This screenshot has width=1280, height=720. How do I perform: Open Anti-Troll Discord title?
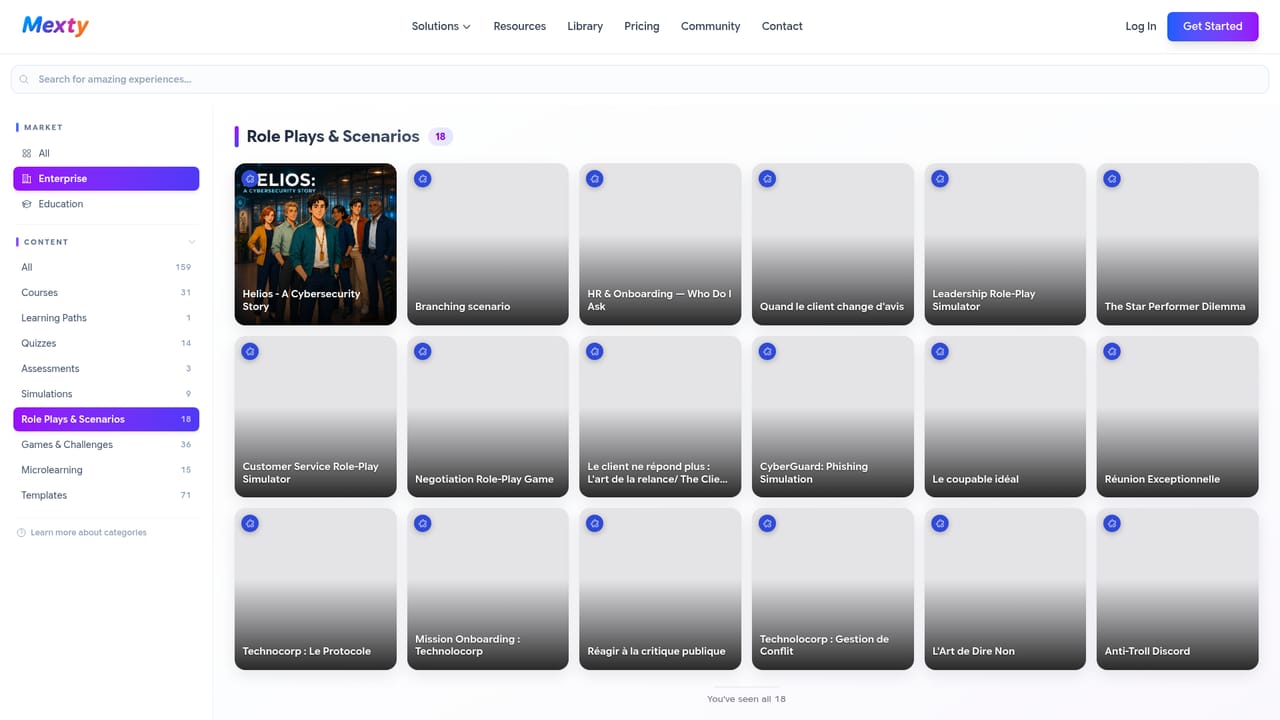click(1147, 651)
